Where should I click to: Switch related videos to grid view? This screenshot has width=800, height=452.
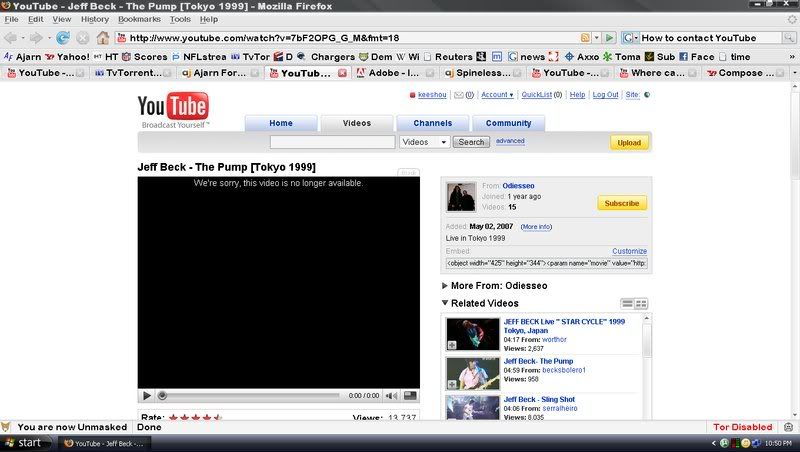[641, 304]
